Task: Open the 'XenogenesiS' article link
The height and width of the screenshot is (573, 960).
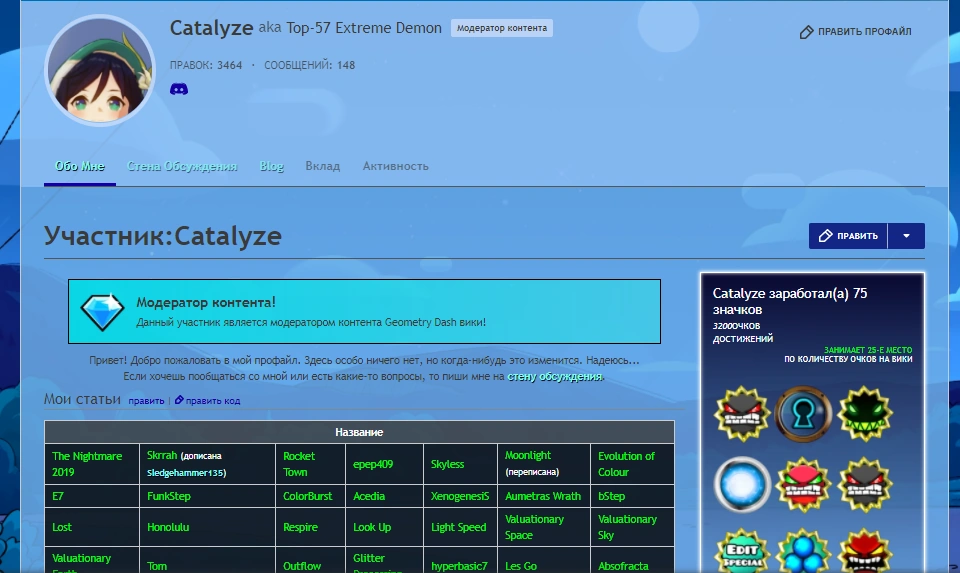Action: click(460, 496)
